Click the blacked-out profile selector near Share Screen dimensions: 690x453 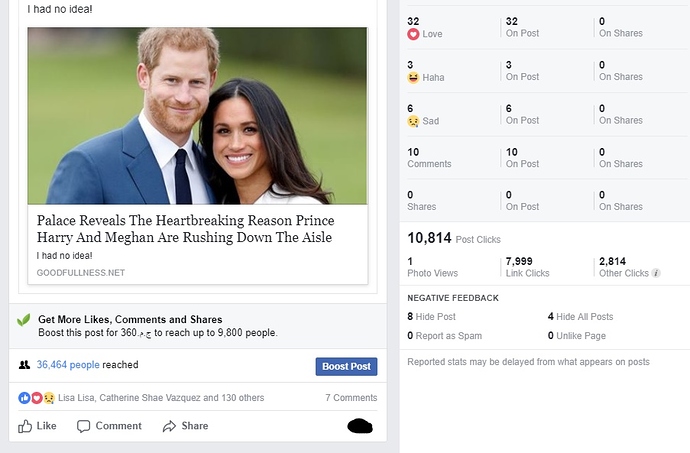[360, 426]
